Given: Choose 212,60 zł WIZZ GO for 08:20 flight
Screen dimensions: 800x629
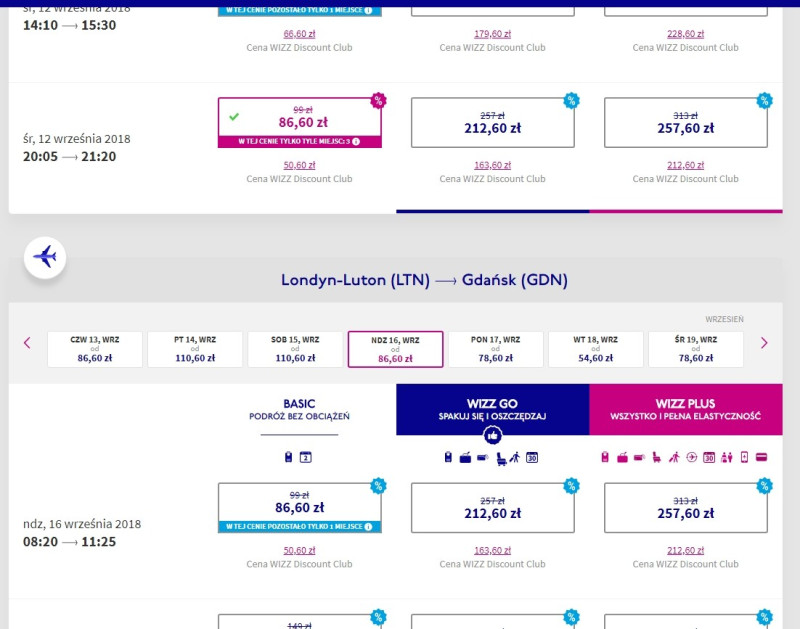Looking at the screenshot, I should click(x=492, y=508).
